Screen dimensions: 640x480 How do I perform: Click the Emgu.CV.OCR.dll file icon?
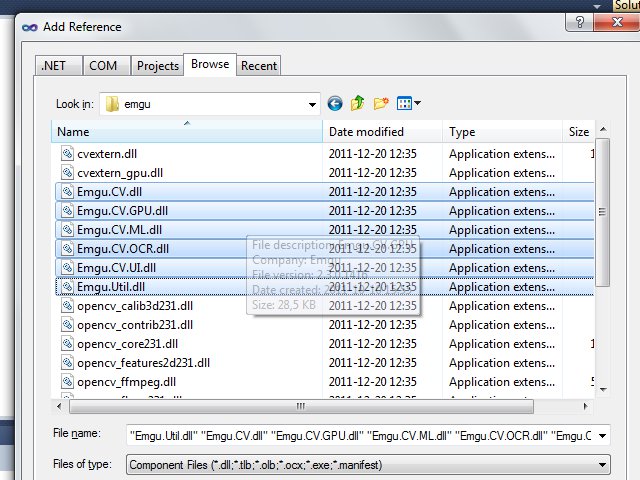[67, 249]
